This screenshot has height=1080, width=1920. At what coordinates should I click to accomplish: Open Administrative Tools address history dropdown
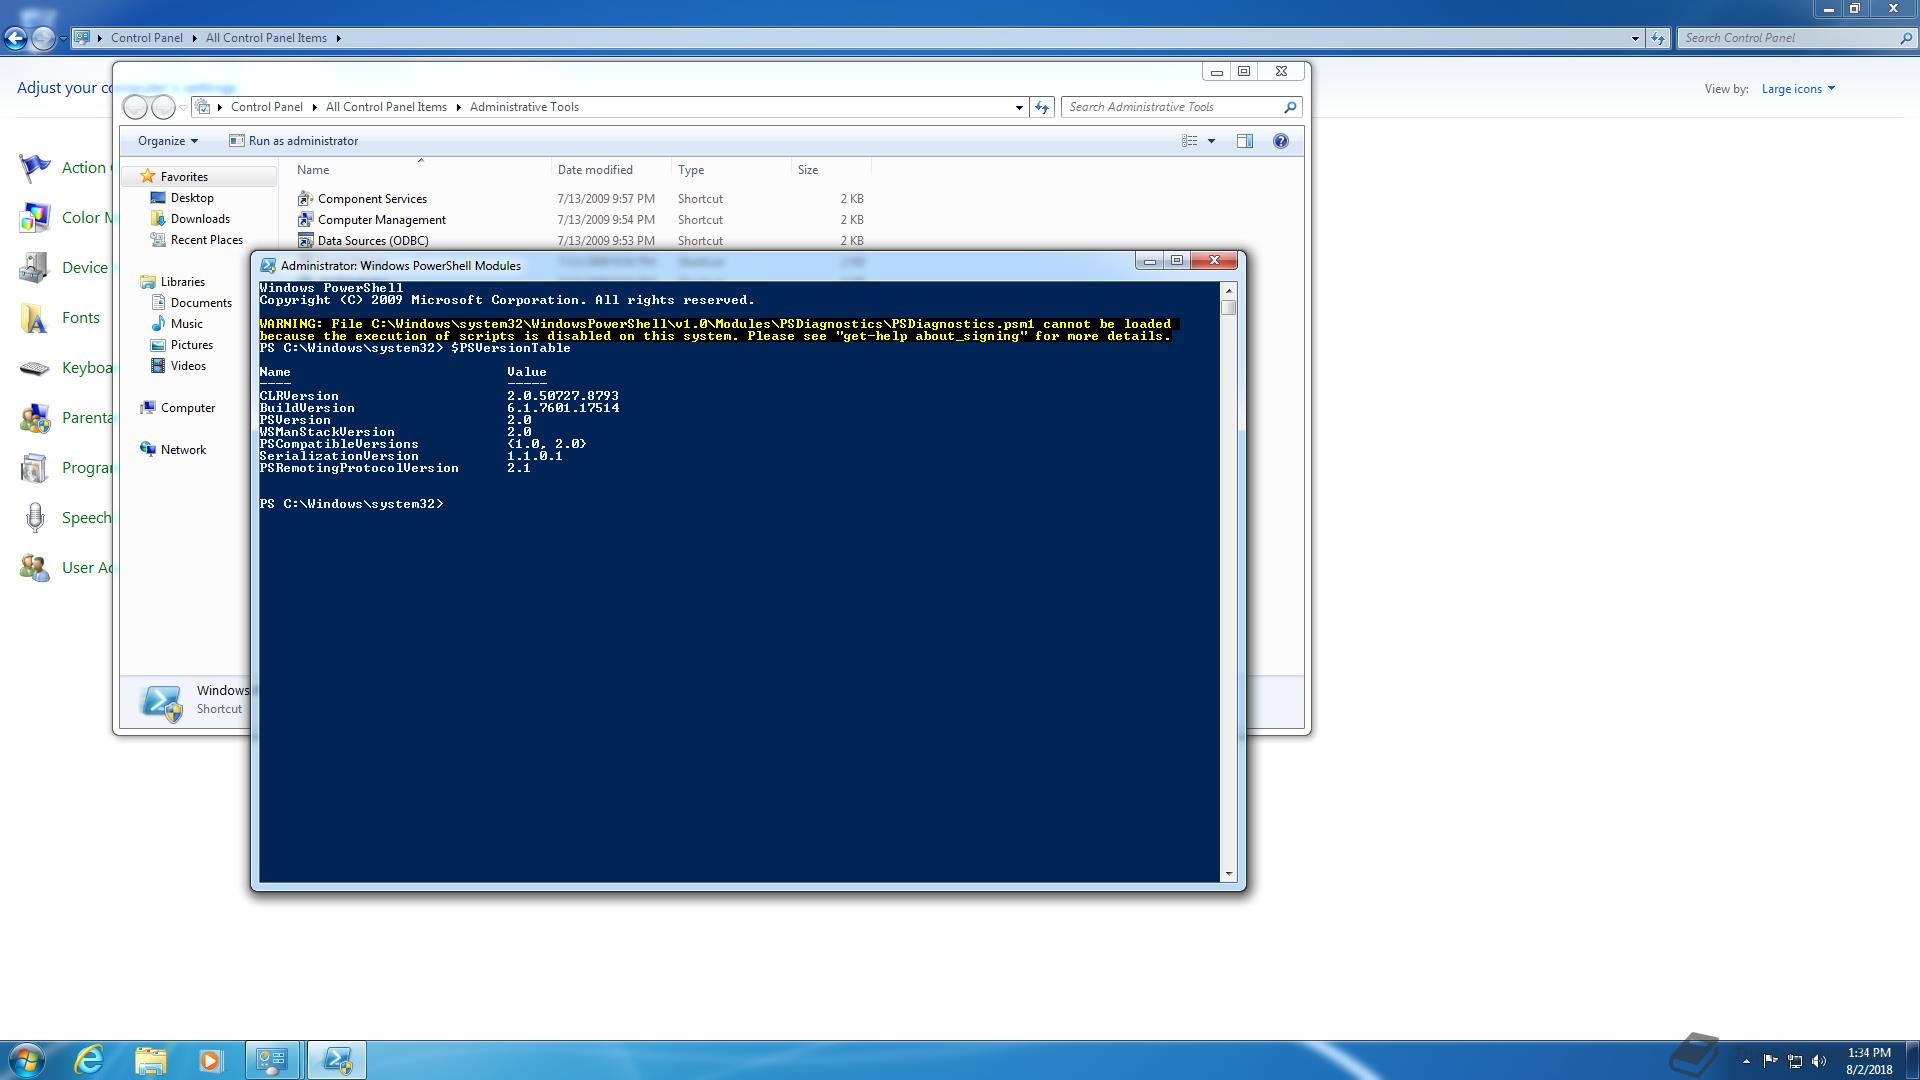click(1019, 107)
